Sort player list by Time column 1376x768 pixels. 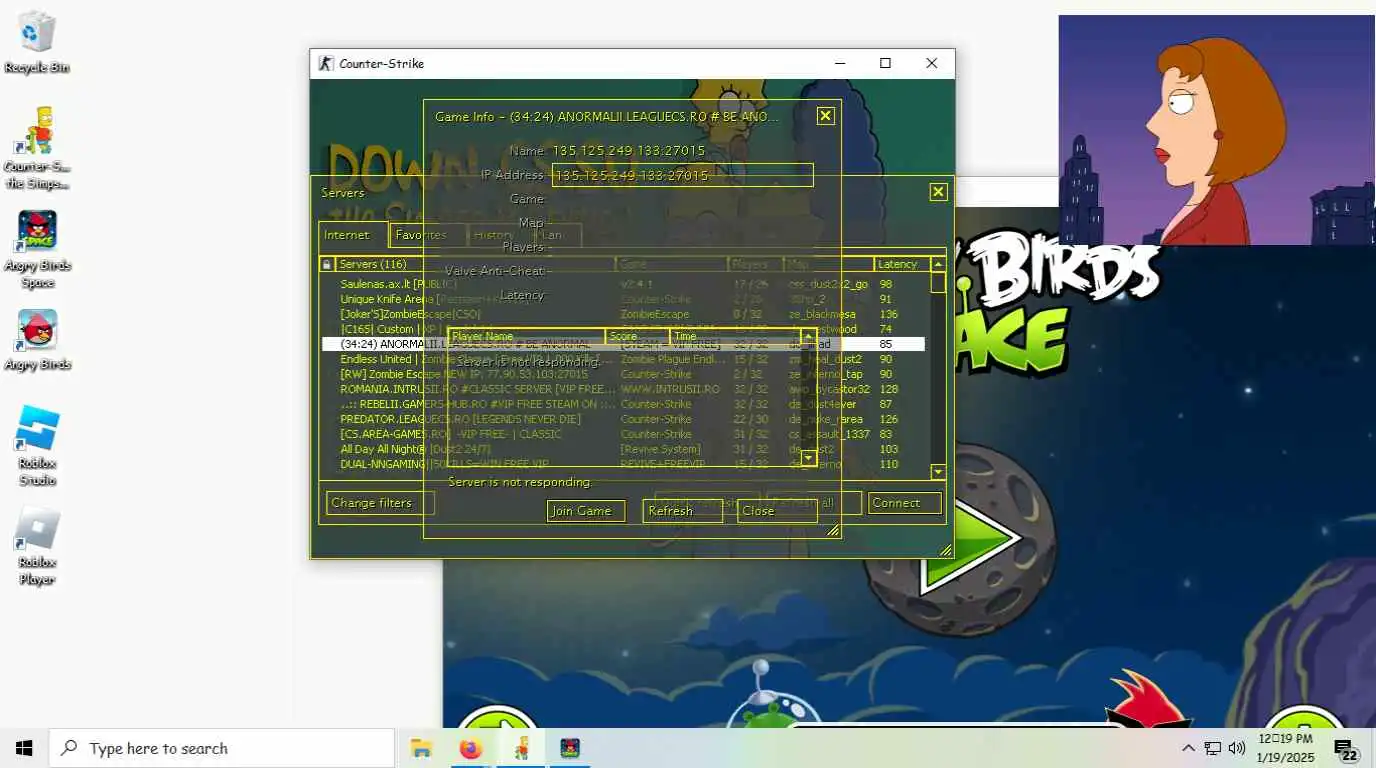[735, 337]
